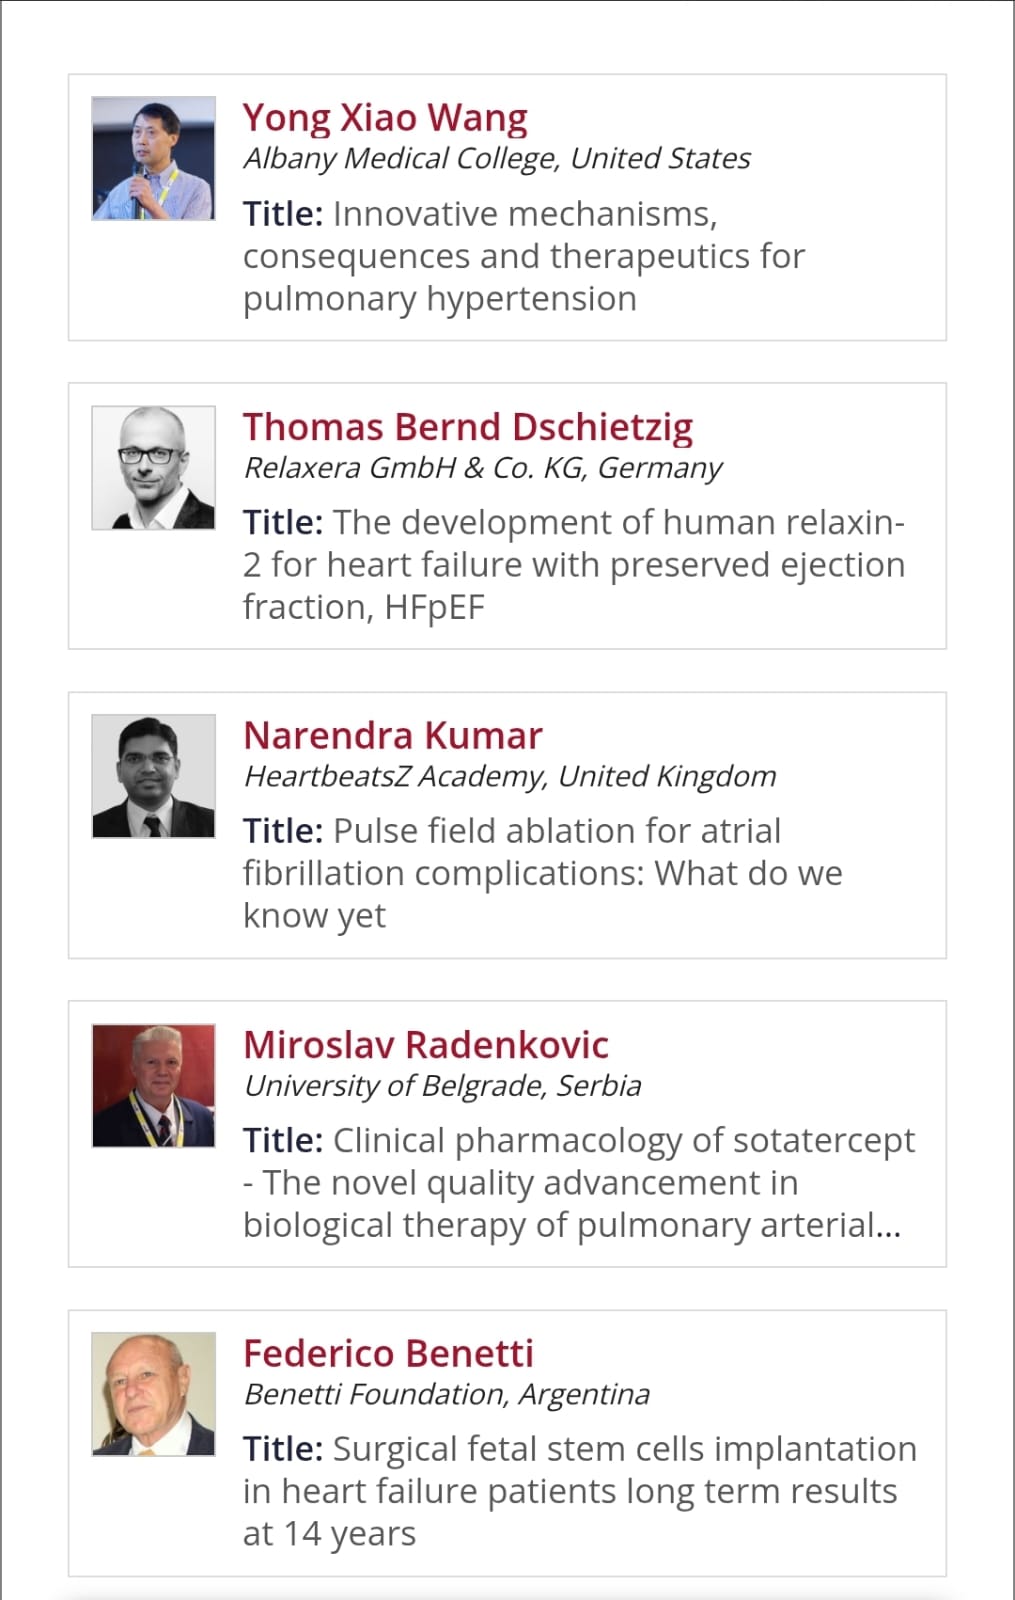Viewport: 1015px width, 1600px height.
Task: Click the Benetti Foundation, Argentina affiliation
Action: coord(447,1394)
